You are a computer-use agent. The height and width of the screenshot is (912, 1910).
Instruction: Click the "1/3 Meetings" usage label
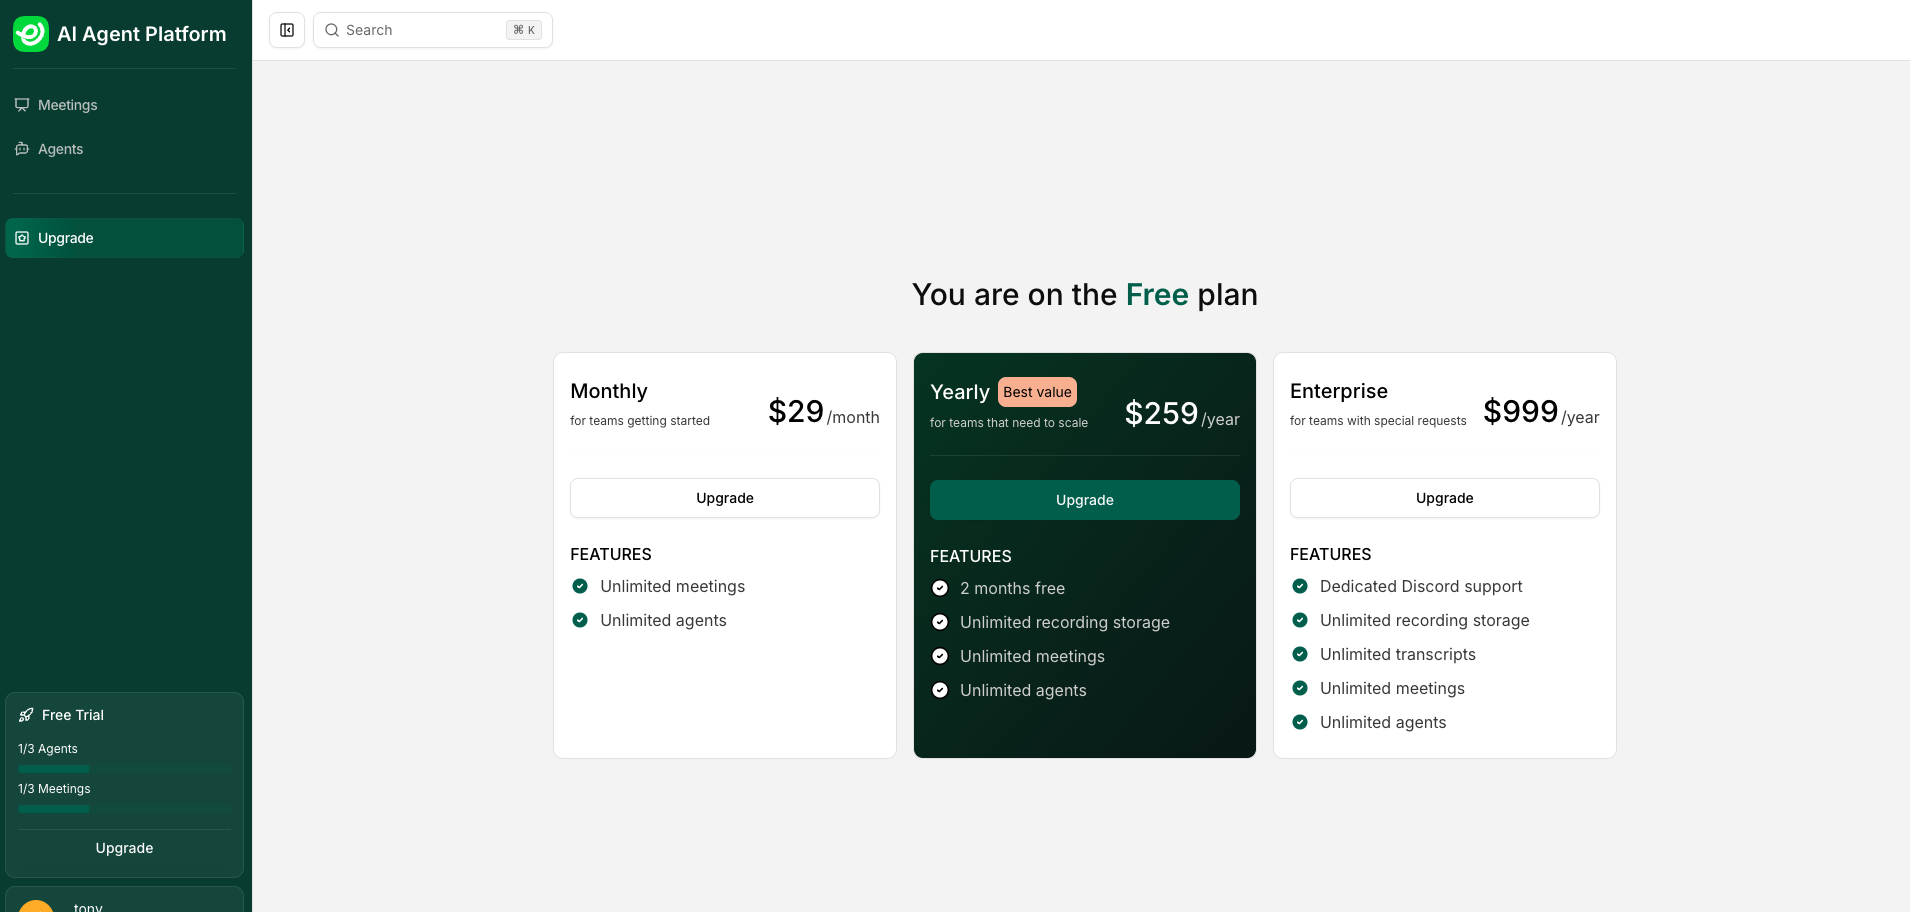54,789
